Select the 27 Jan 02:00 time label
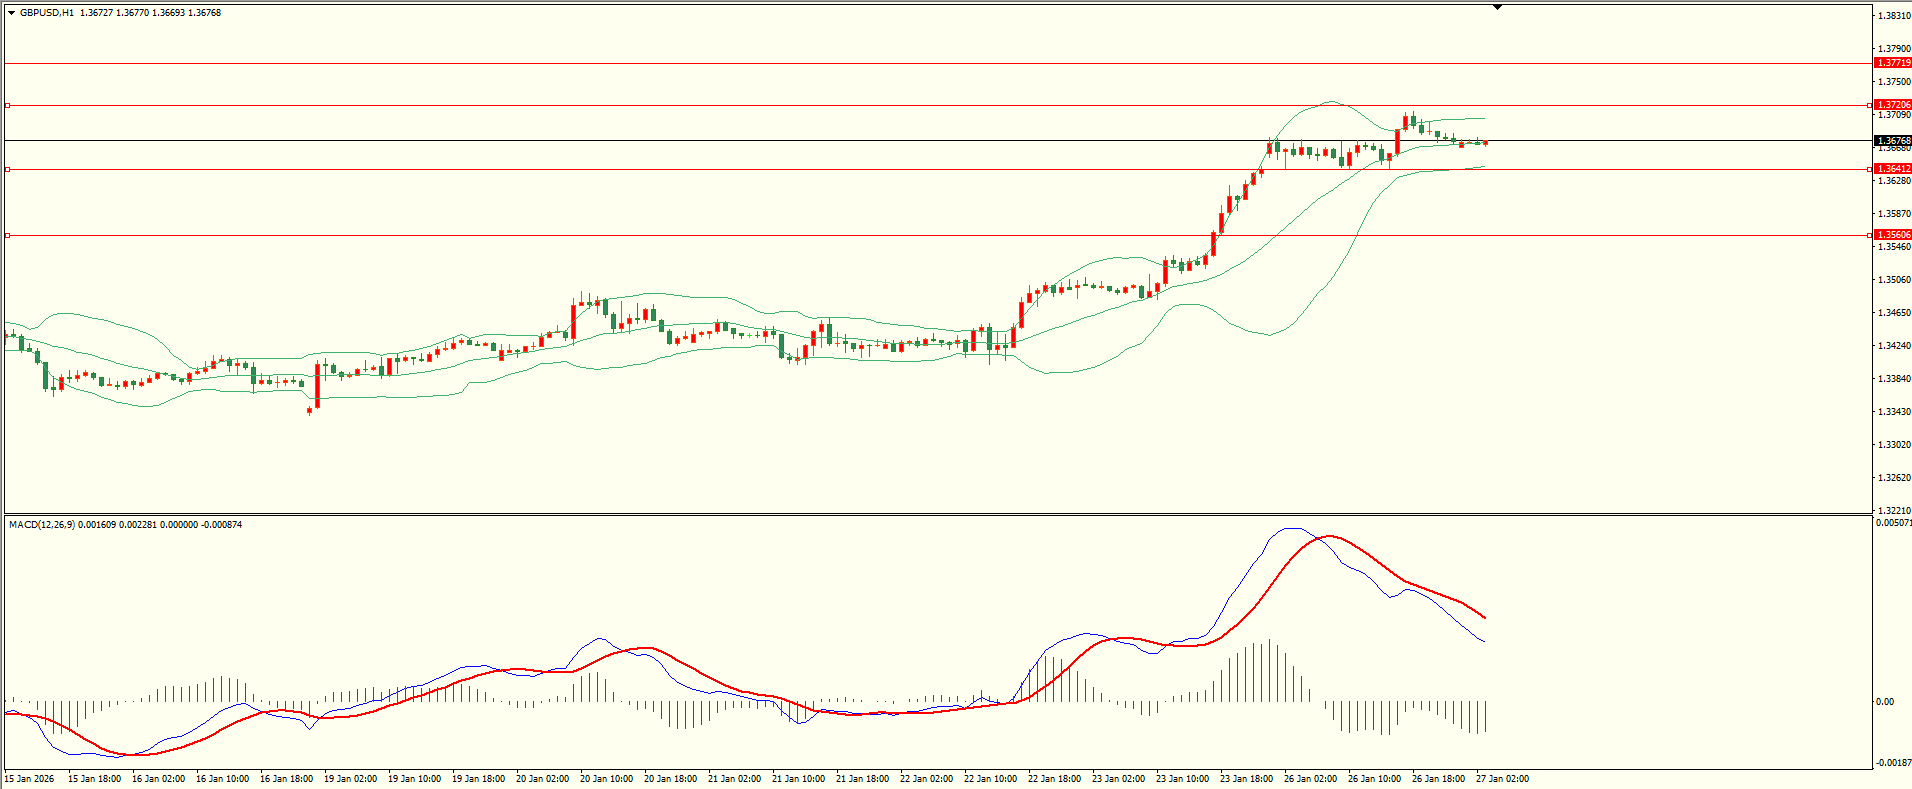Viewport: 1912px width, 789px height. 1502,779
